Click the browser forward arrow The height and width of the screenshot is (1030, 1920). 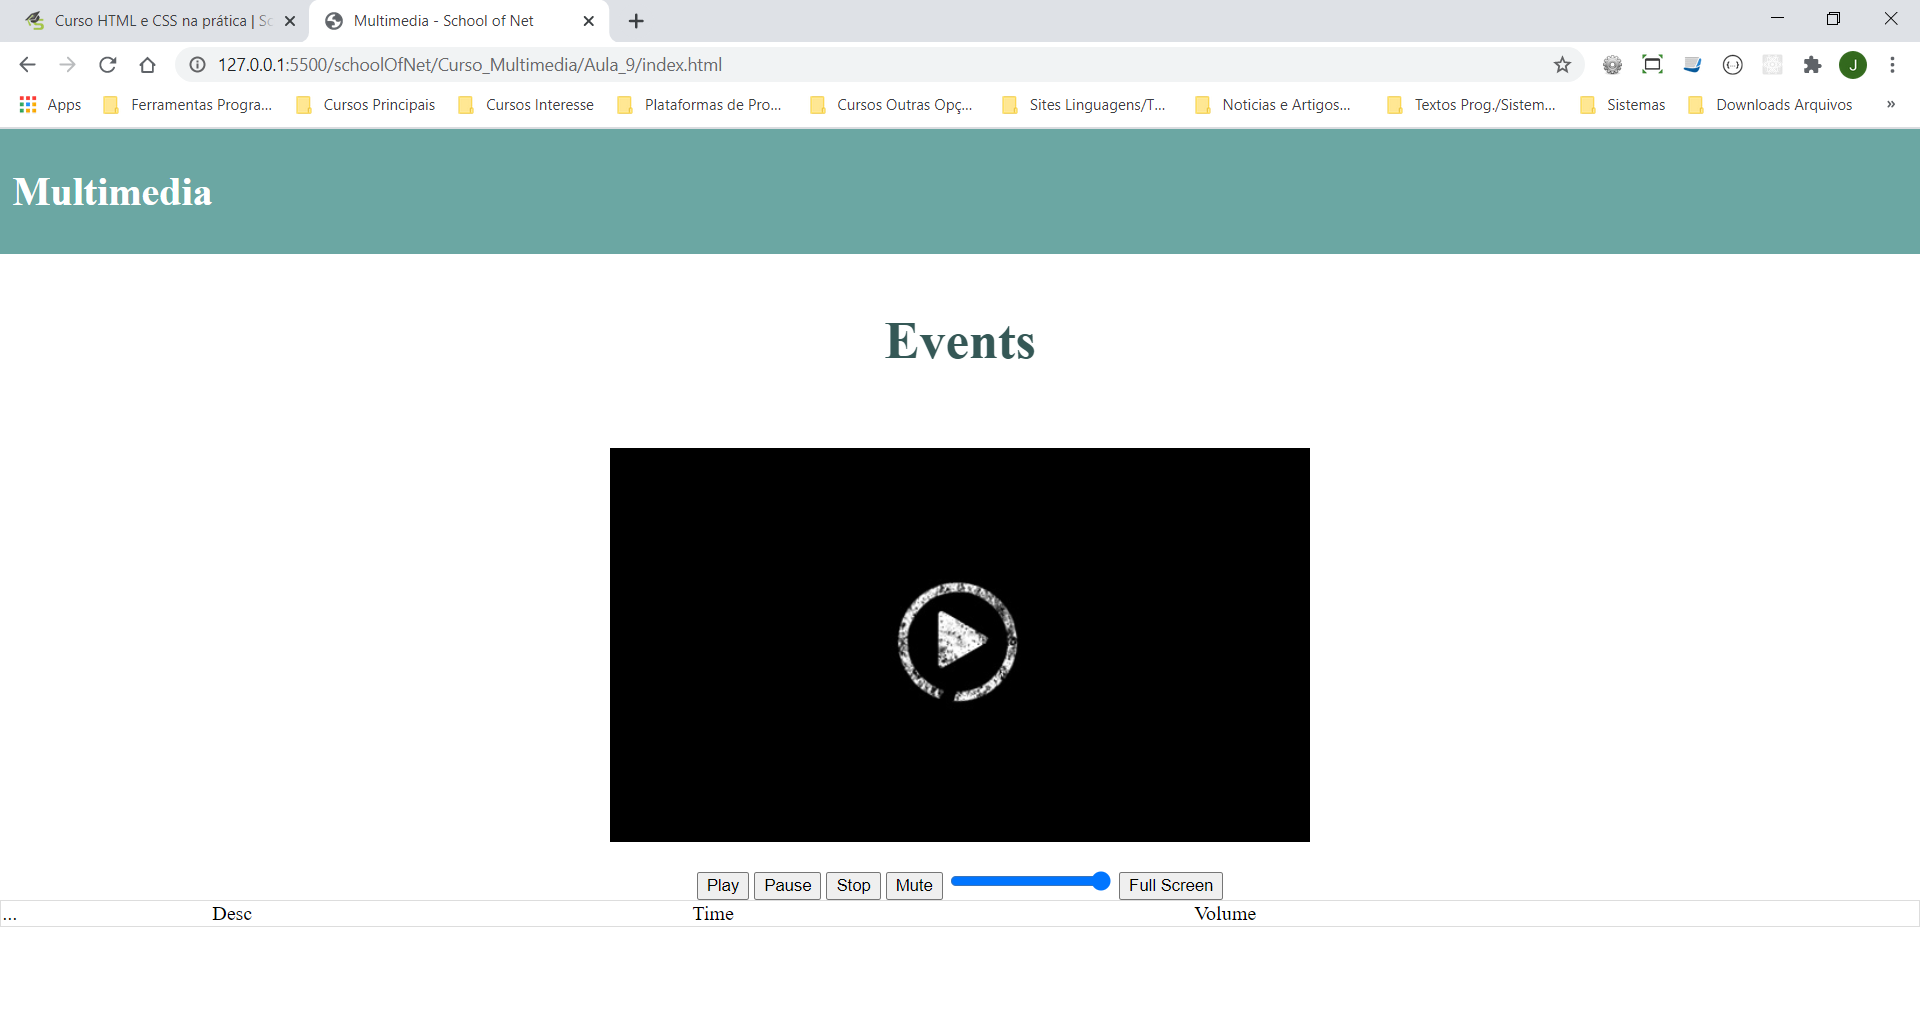(x=67, y=65)
